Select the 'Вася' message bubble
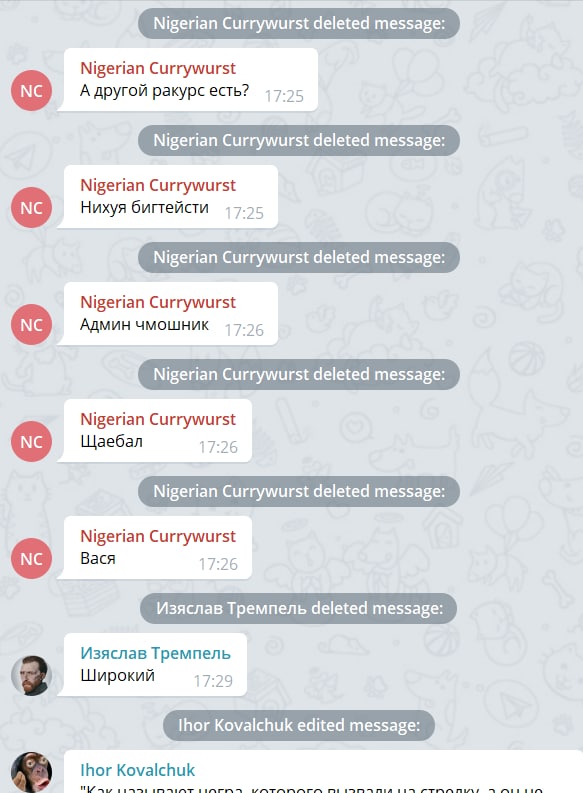 (154, 548)
